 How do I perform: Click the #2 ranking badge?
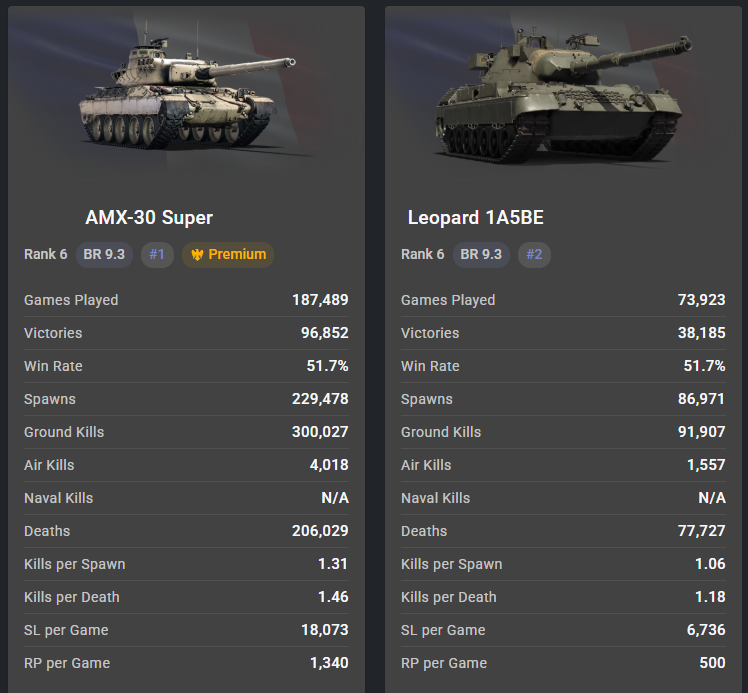point(534,255)
